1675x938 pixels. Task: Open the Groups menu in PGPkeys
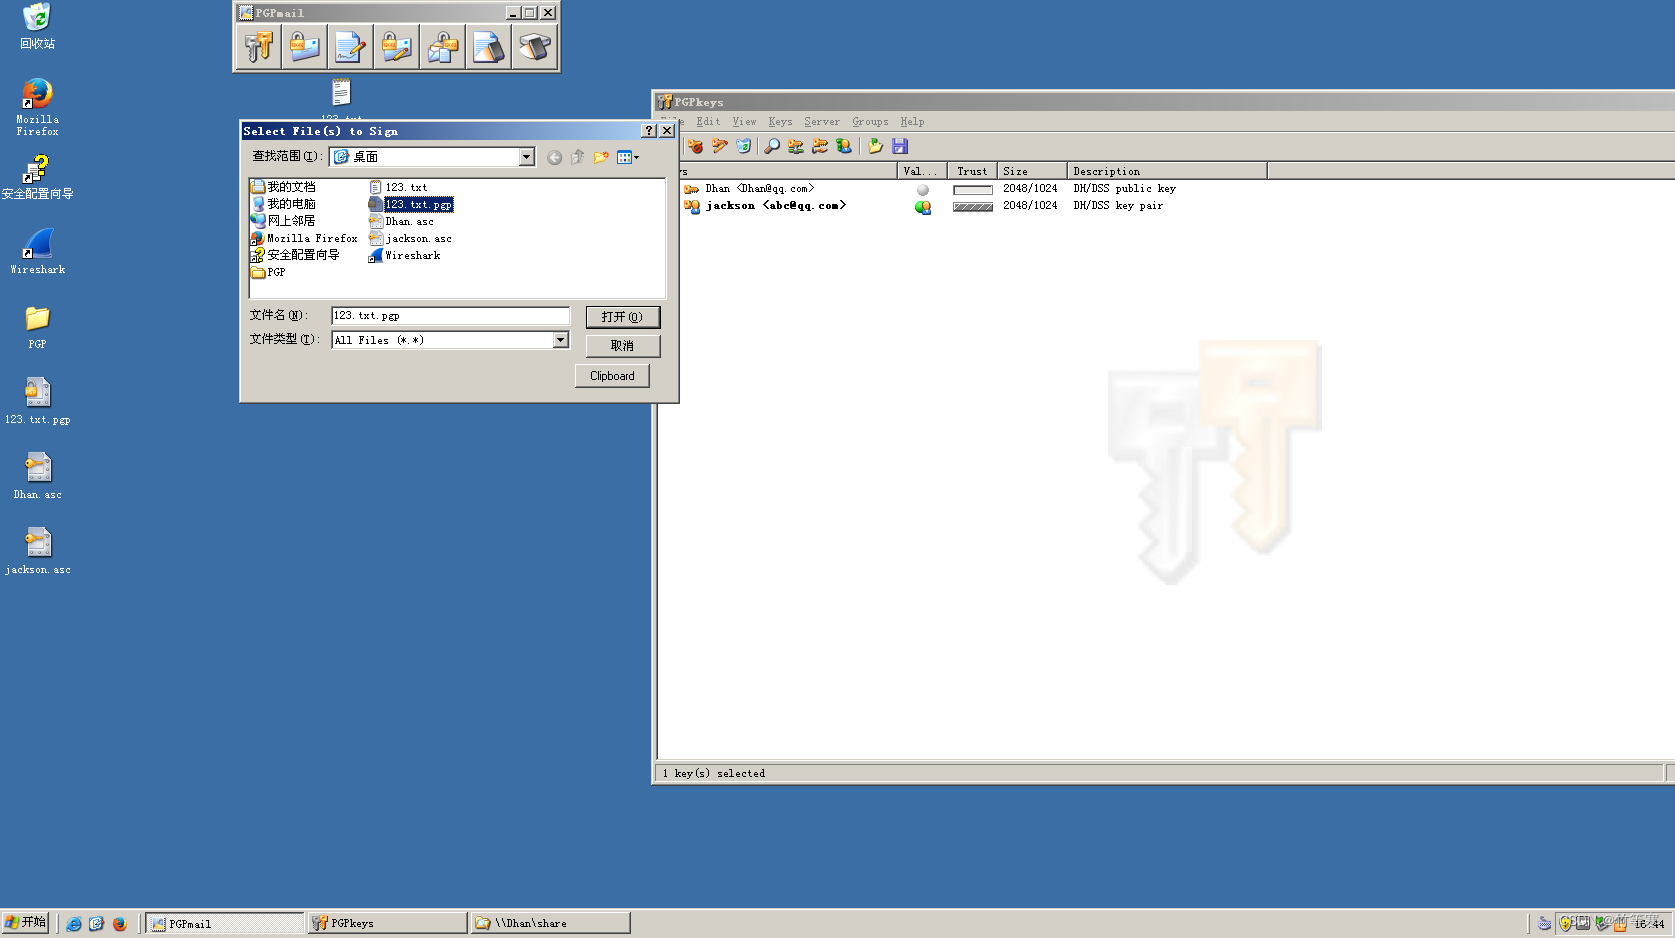870,122
